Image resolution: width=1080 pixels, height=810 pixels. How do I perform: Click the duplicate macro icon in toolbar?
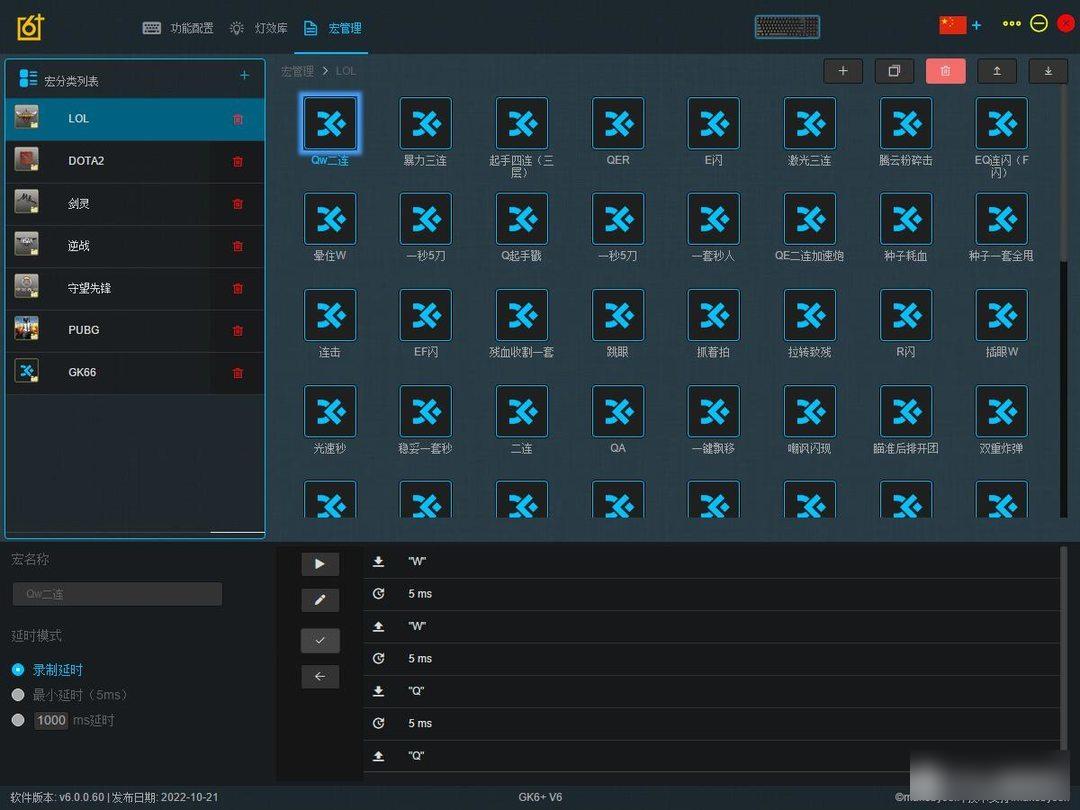click(x=894, y=71)
